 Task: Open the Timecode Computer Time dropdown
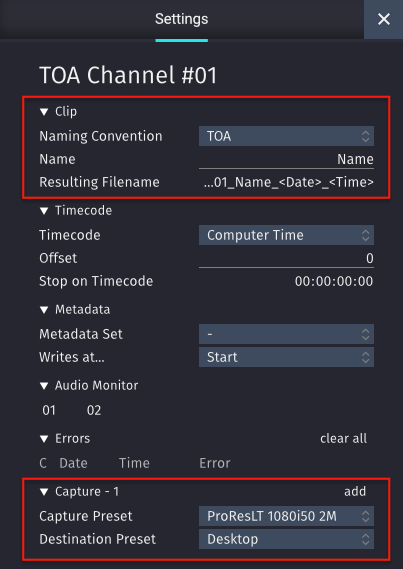pos(286,235)
